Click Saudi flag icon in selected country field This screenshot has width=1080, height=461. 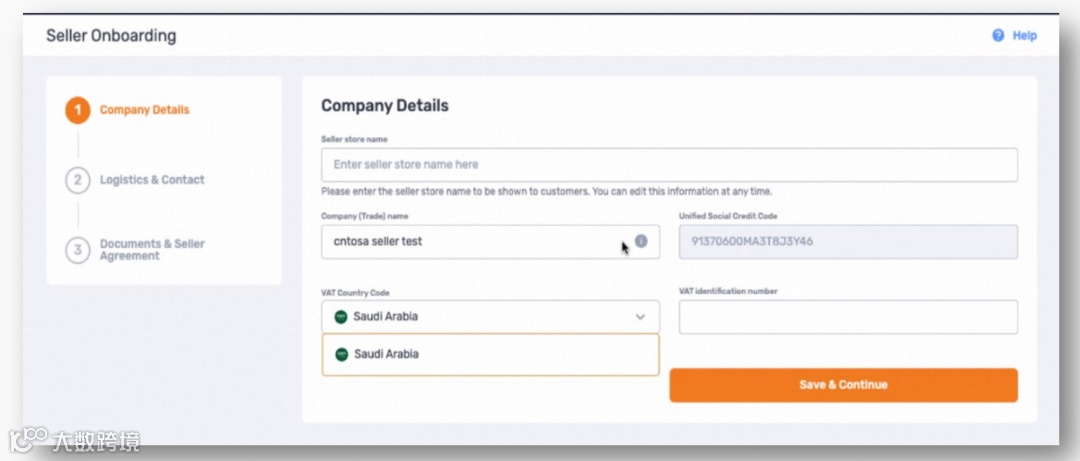[x=341, y=317]
